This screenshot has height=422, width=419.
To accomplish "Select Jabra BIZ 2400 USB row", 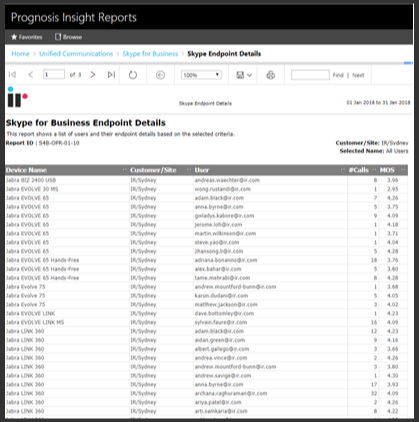I will (206, 180).
